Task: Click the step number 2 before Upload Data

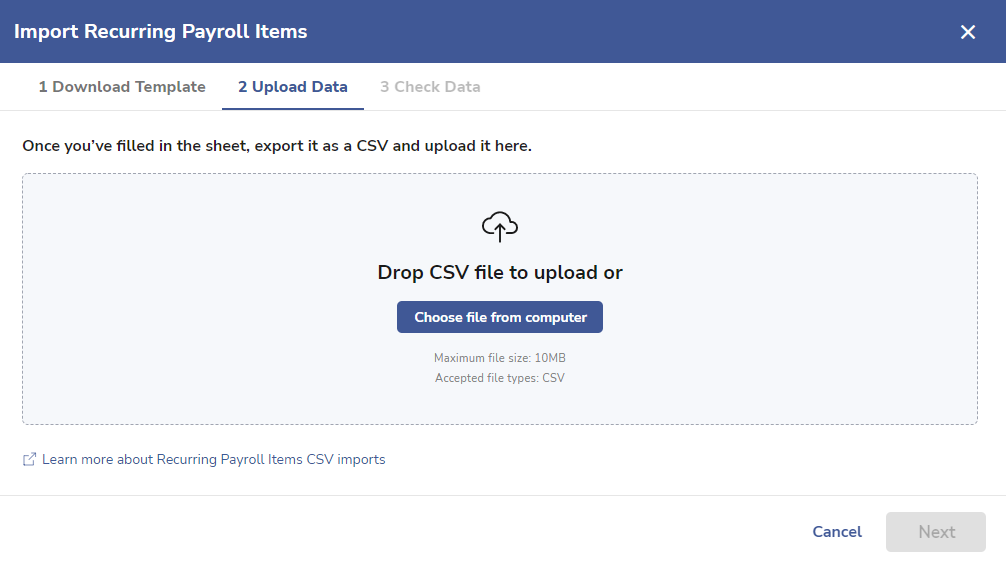Action: tap(243, 87)
